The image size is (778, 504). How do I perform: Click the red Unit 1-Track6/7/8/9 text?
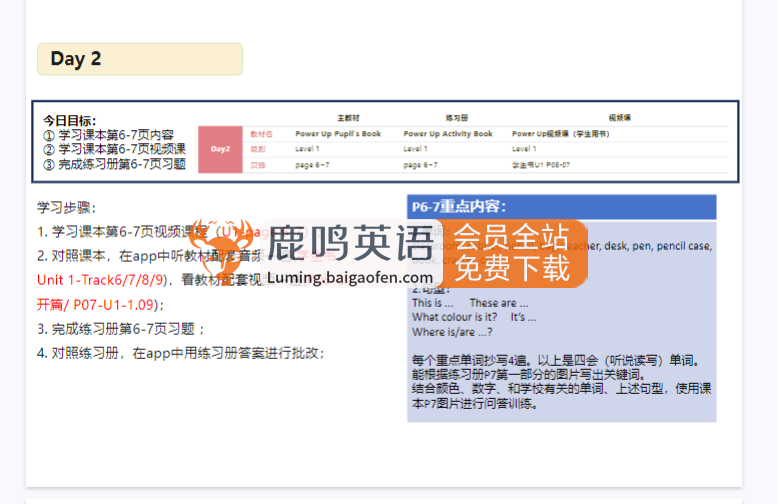click(x=100, y=279)
